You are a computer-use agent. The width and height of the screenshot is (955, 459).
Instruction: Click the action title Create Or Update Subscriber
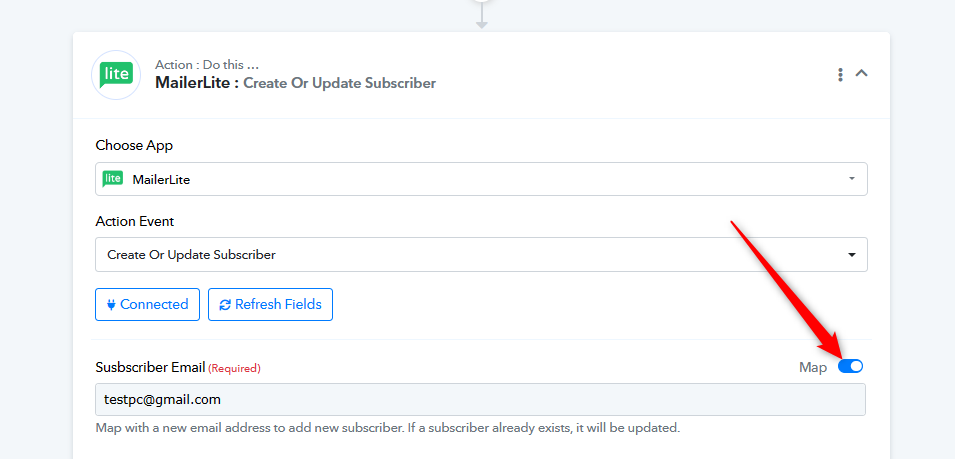coord(339,83)
